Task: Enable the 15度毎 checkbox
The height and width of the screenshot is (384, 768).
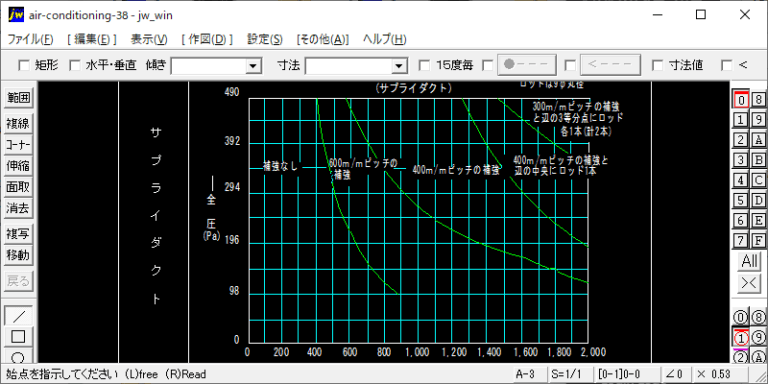Action: click(x=425, y=65)
